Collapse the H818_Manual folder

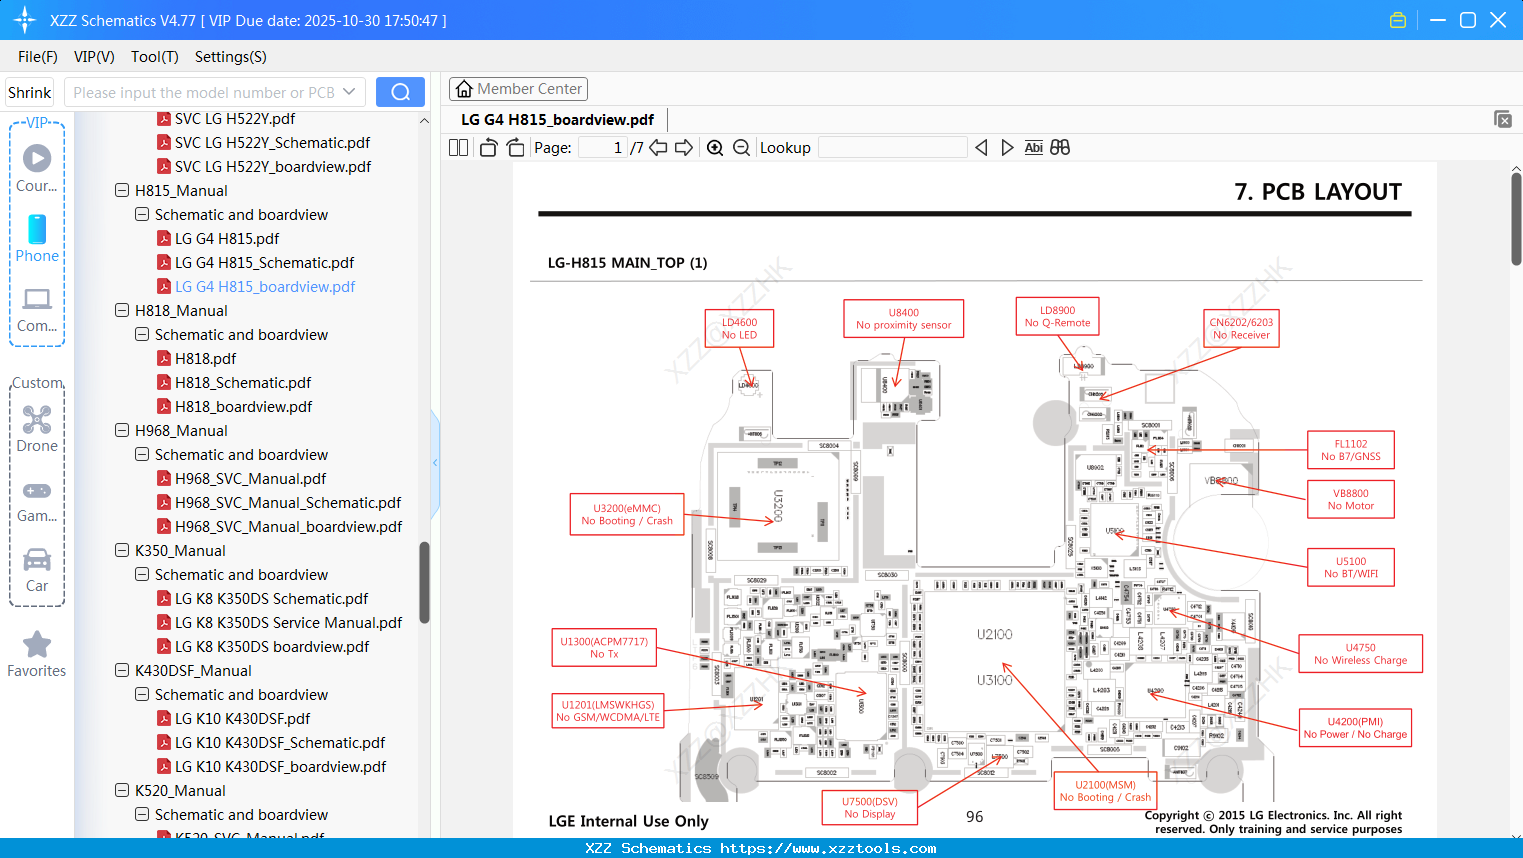point(122,310)
